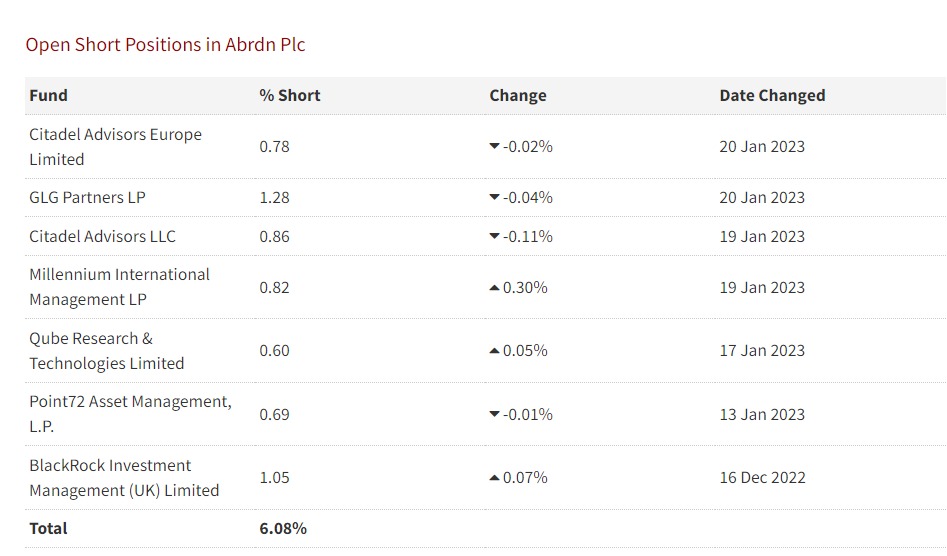Open Point72 Asset Management, L.P. entry
The width and height of the screenshot is (947, 556).
pos(130,414)
